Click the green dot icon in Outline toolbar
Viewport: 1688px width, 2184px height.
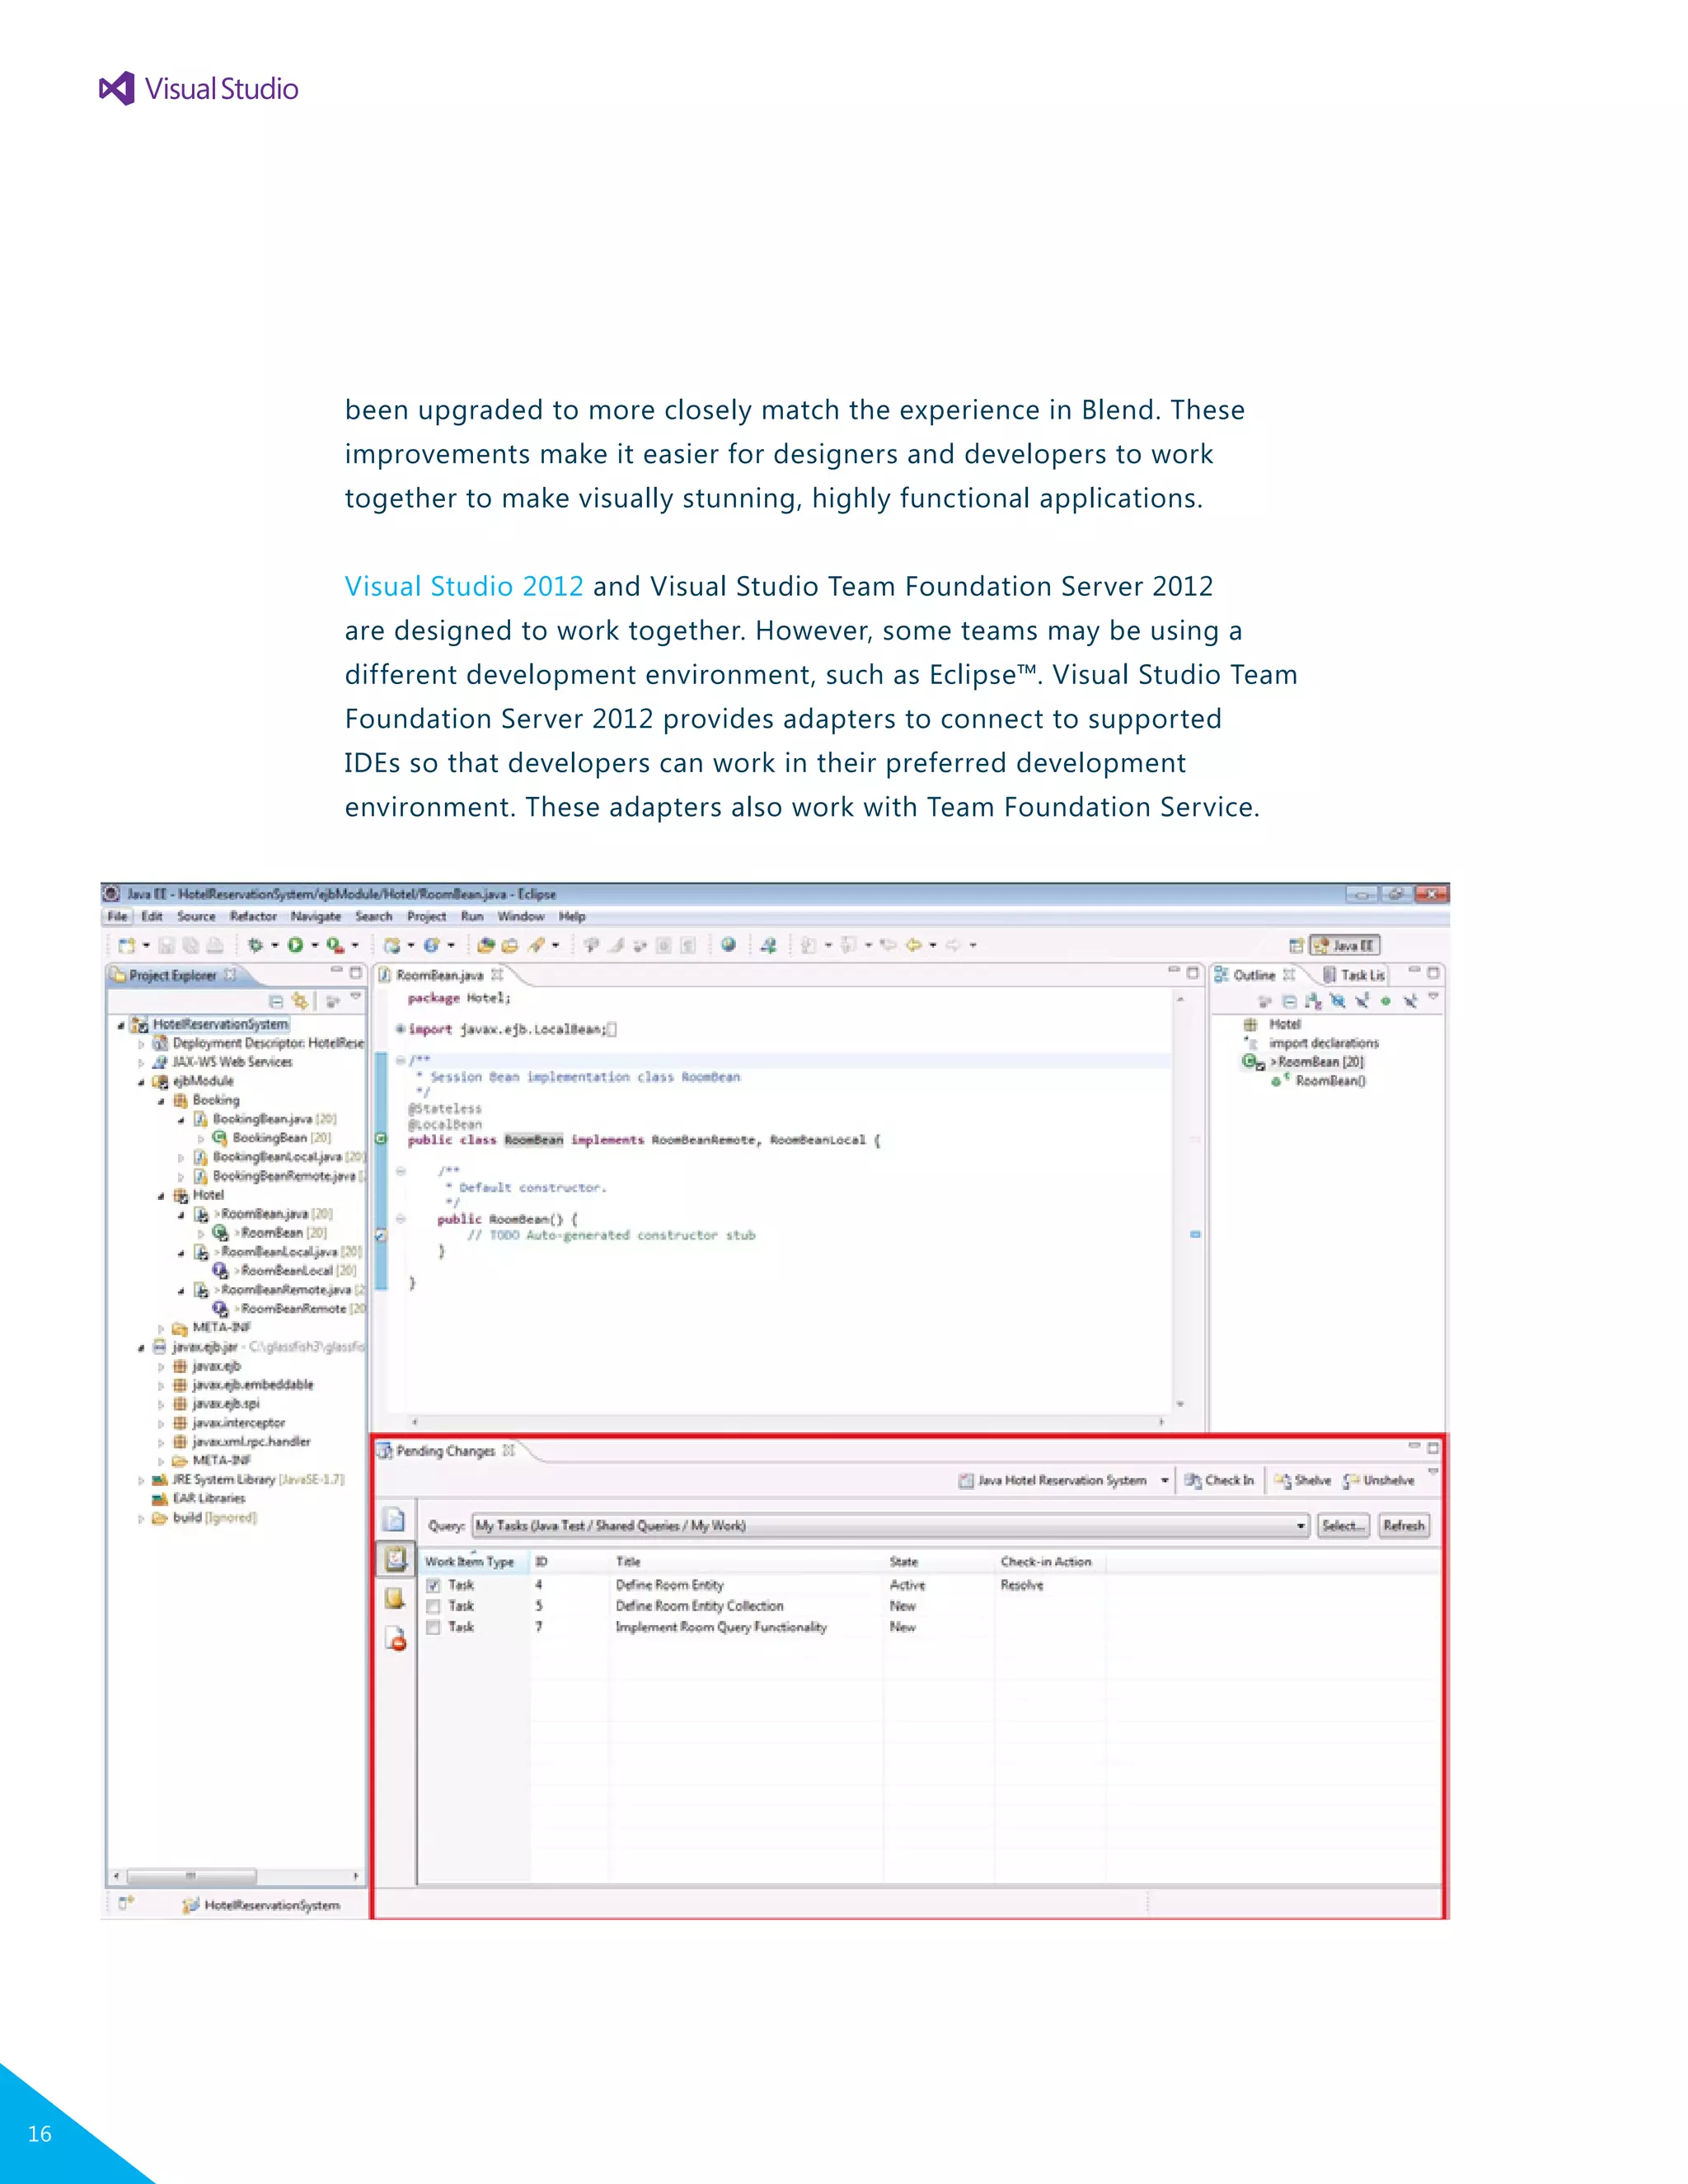pyautogui.click(x=1385, y=1001)
